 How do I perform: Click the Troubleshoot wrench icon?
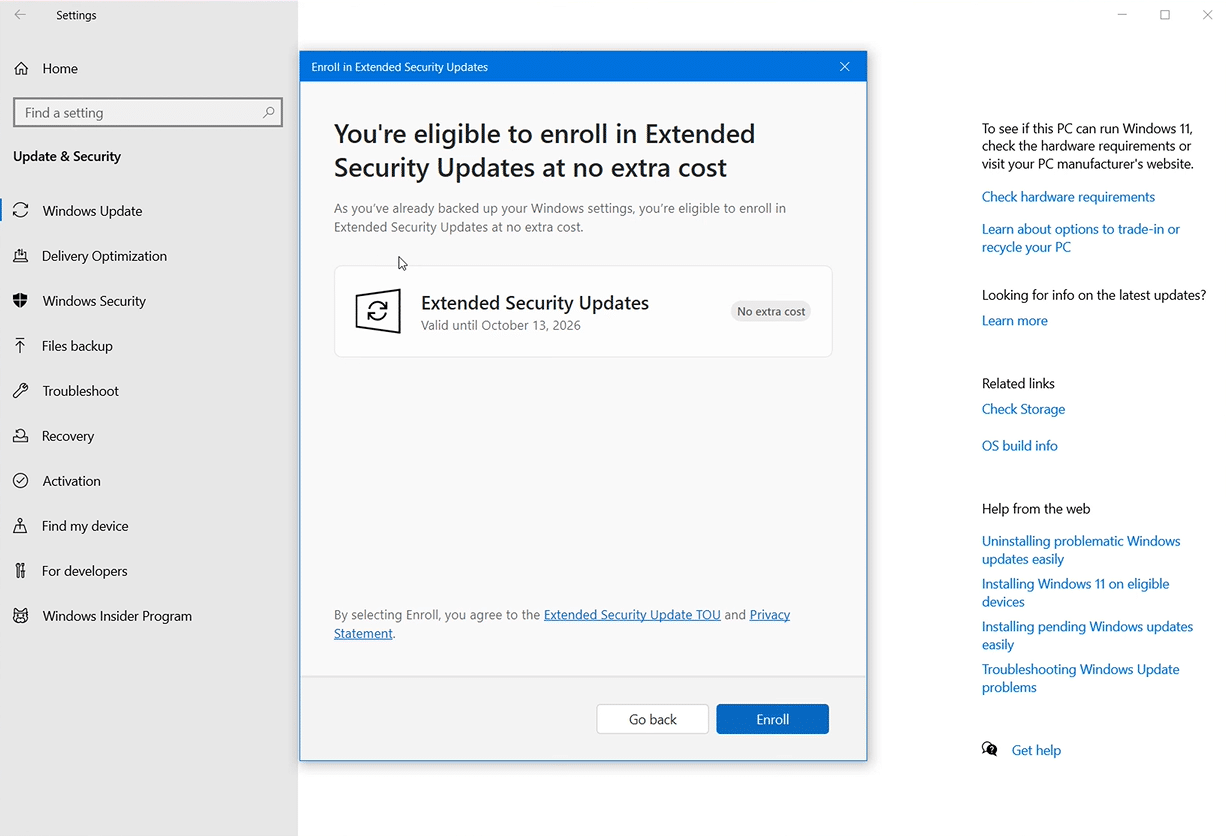click(20, 390)
